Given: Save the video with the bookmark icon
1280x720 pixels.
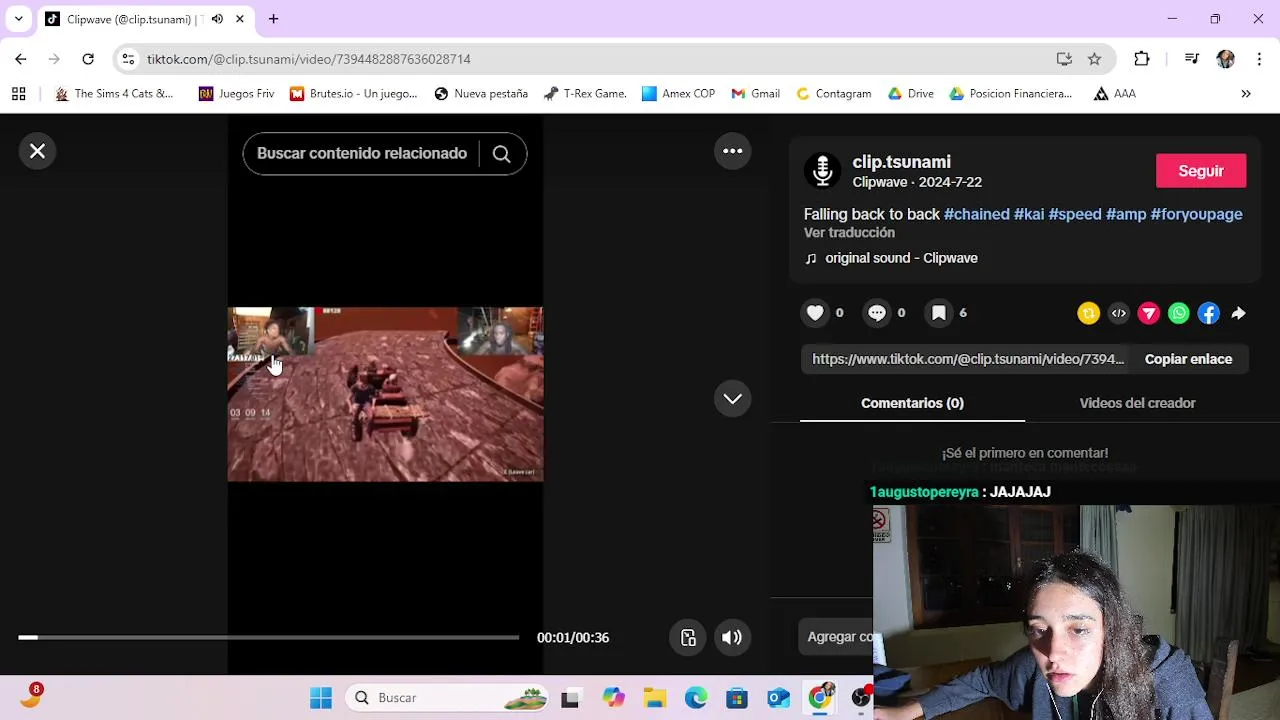Looking at the screenshot, I should coord(939,313).
